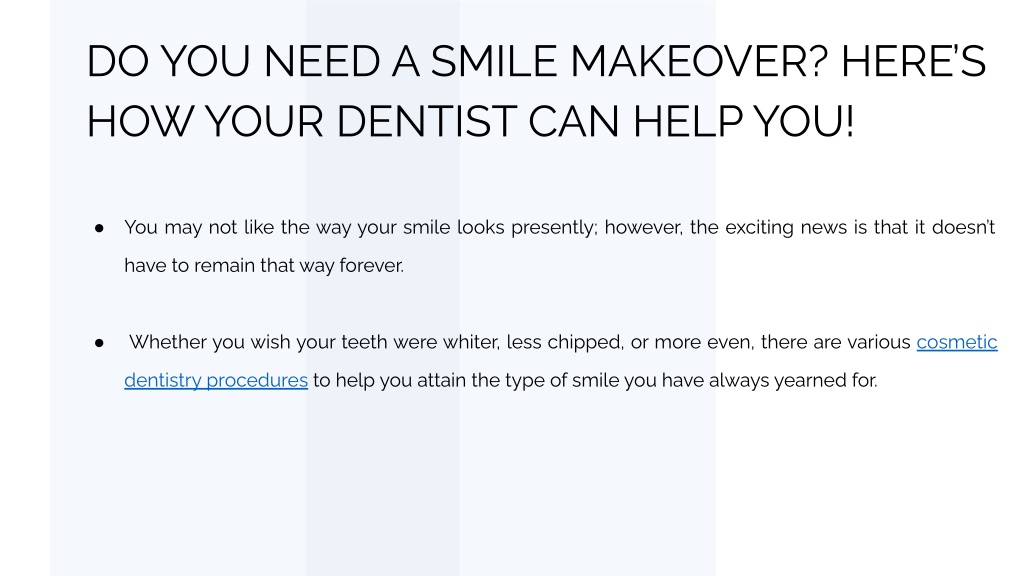
Task: Follow the 'dentistry procedures' link
Action: pos(216,380)
